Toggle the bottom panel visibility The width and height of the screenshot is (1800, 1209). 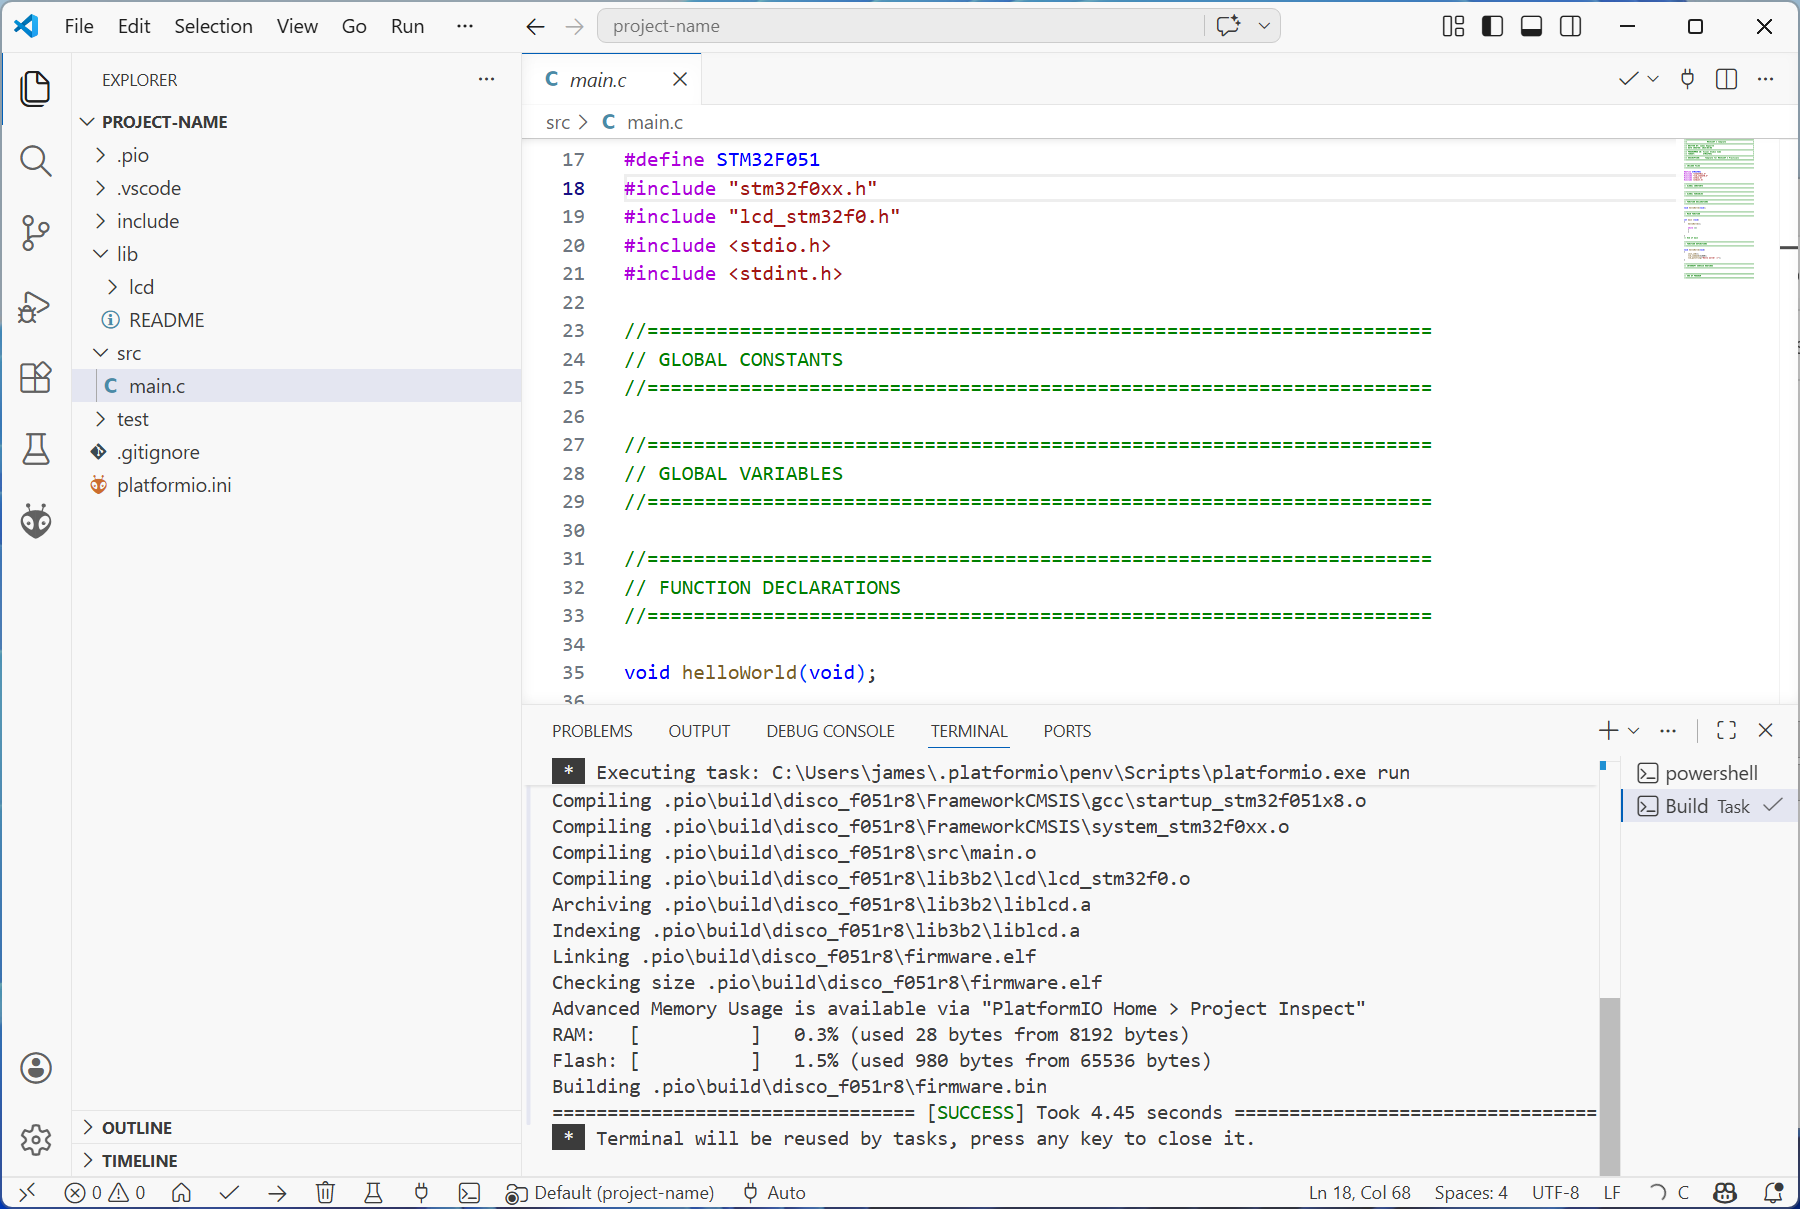(x=1531, y=26)
